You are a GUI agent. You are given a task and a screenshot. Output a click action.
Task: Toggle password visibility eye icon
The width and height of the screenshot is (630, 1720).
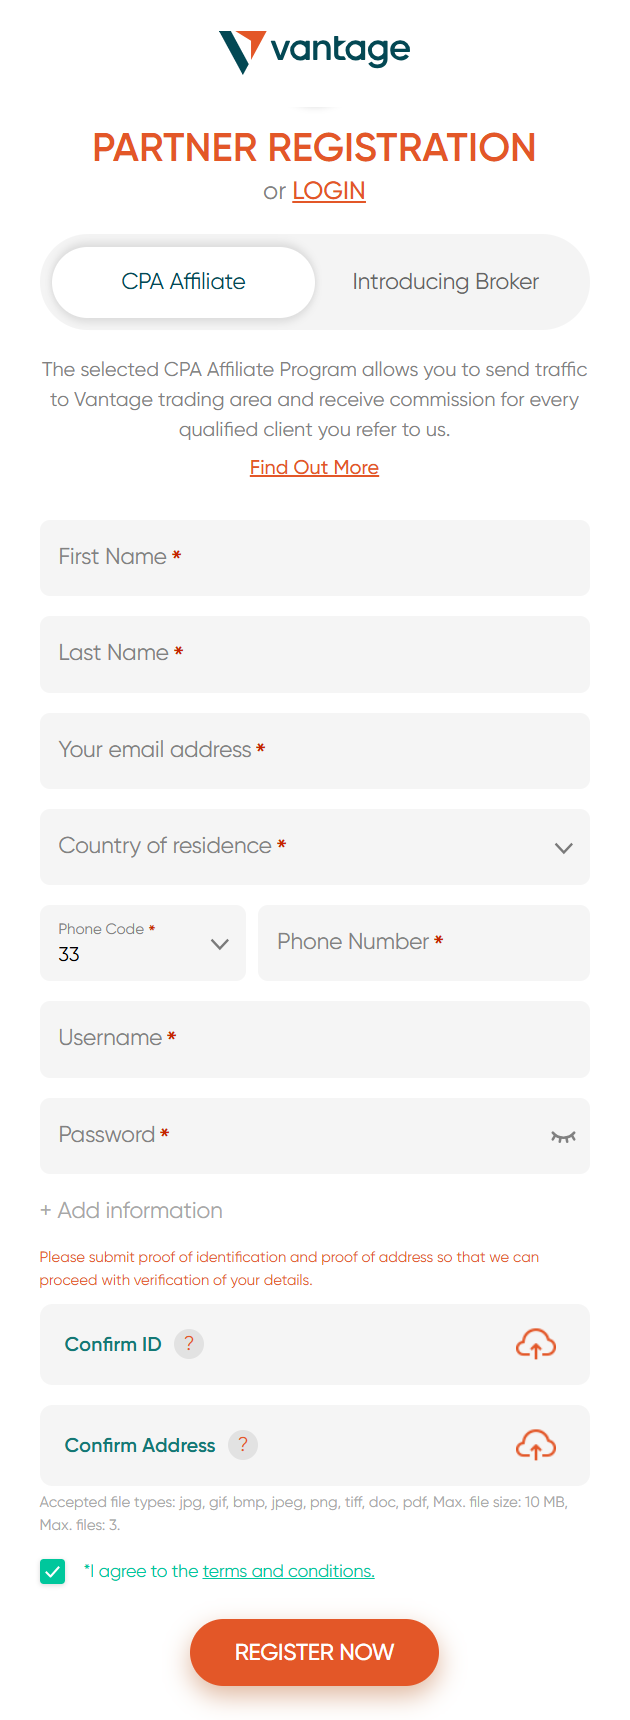tap(563, 1136)
